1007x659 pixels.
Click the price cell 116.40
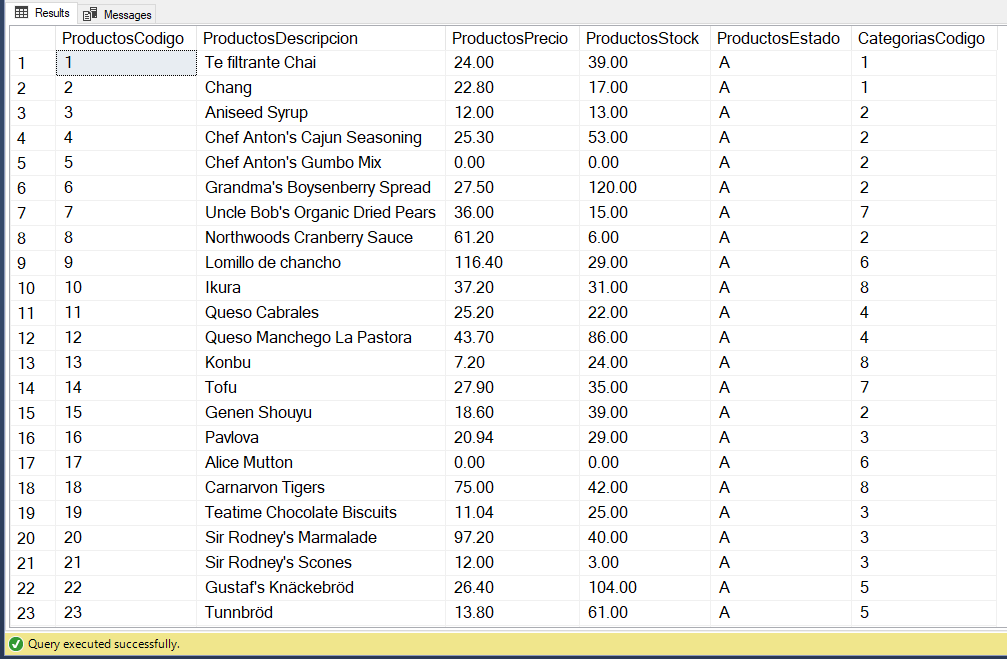(512, 263)
